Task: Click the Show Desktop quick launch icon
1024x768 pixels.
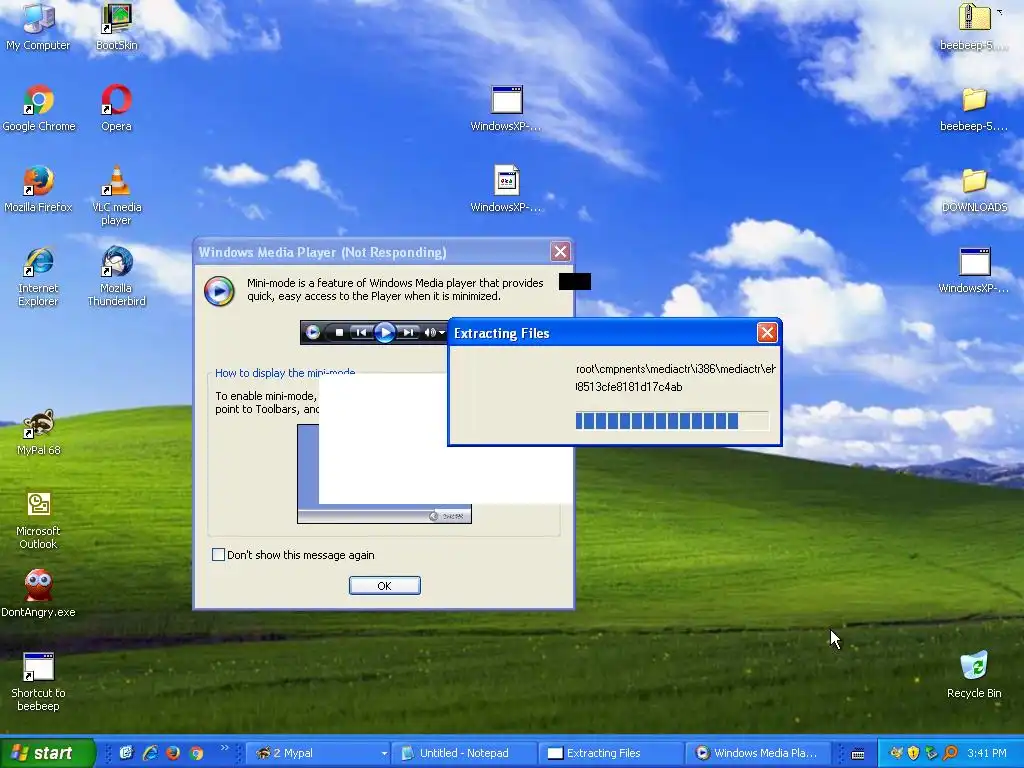Action: click(x=126, y=753)
